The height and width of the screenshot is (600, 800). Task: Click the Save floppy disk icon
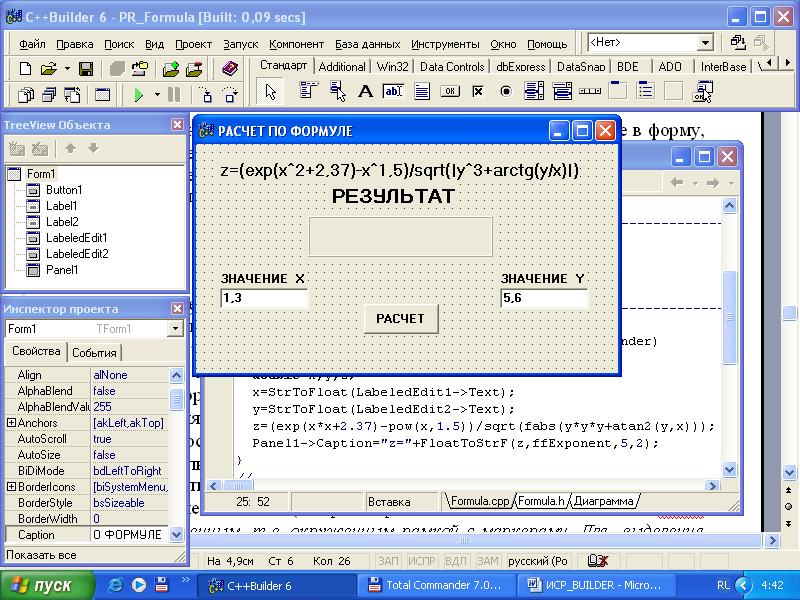[85, 68]
